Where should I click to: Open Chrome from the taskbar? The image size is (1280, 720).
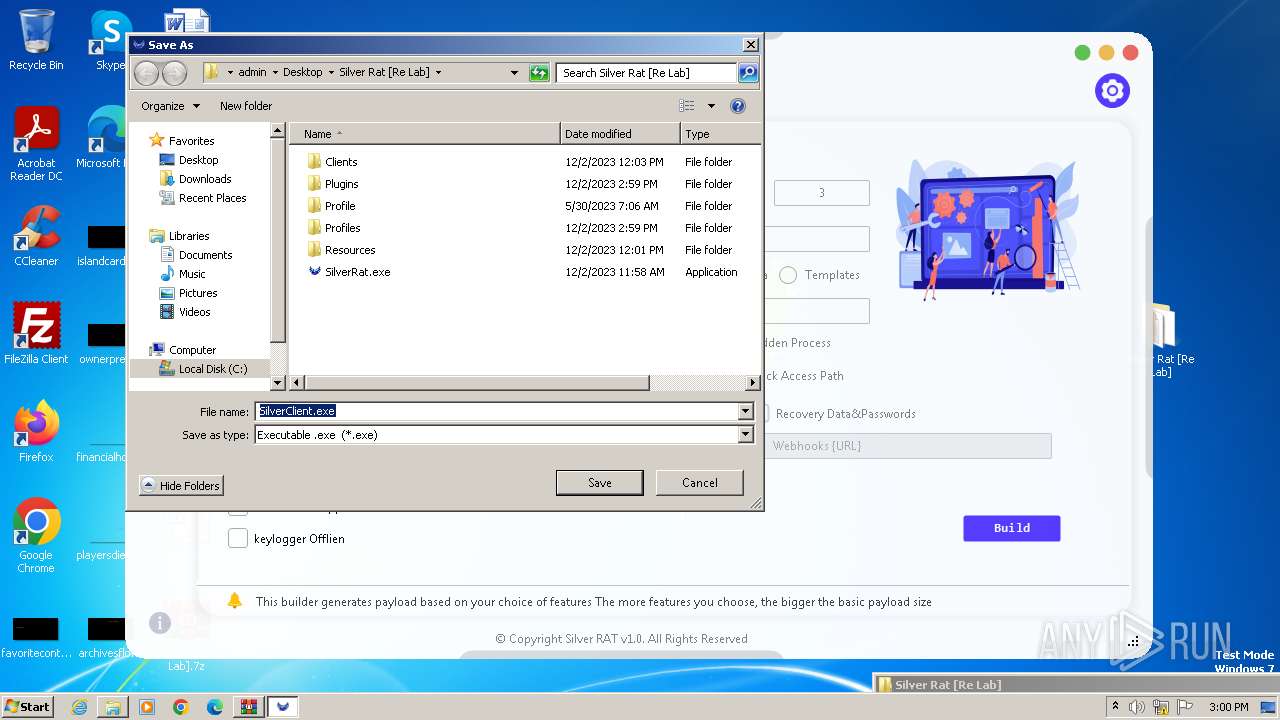pyautogui.click(x=181, y=707)
